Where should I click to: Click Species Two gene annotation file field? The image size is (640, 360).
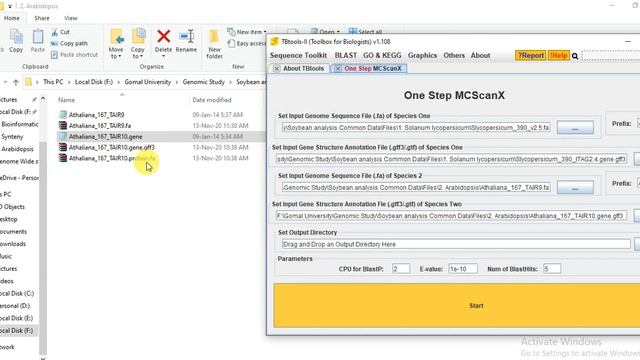[451, 216]
